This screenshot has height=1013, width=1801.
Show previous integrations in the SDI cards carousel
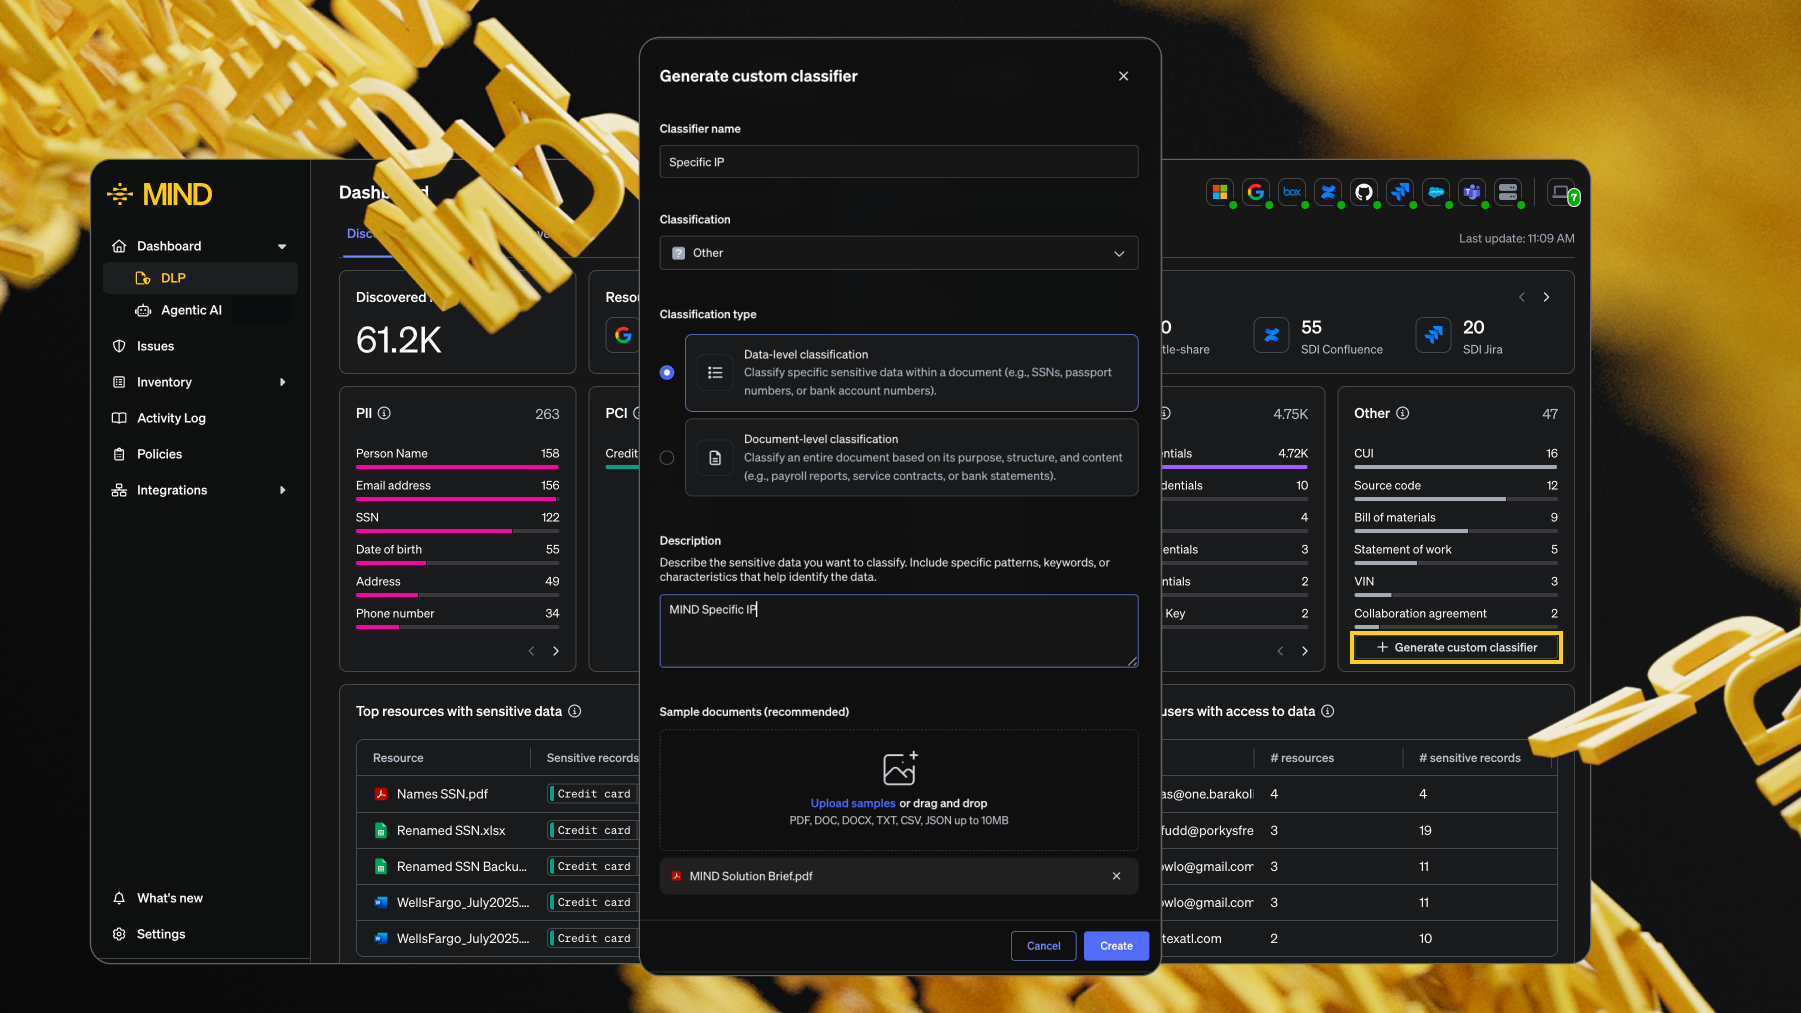1522,297
